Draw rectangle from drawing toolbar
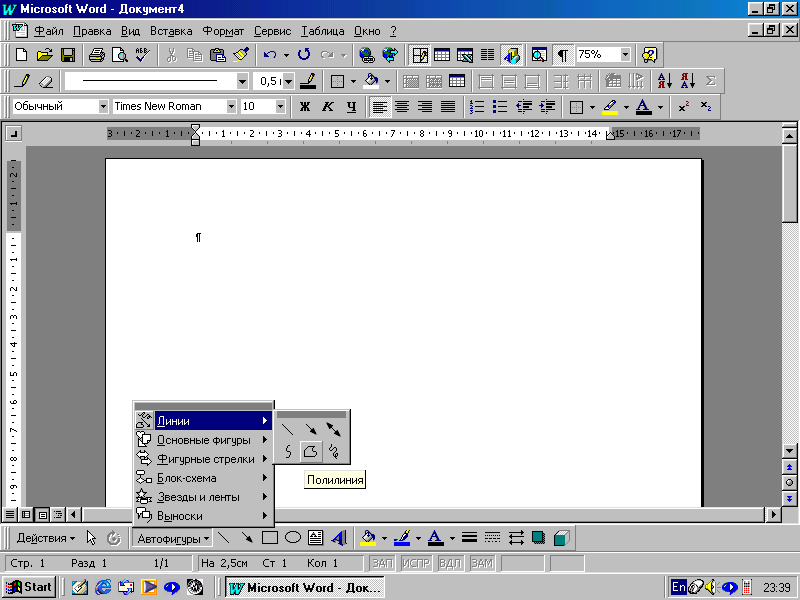The height and width of the screenshot is (600, 800). click(x=269, y=538)
